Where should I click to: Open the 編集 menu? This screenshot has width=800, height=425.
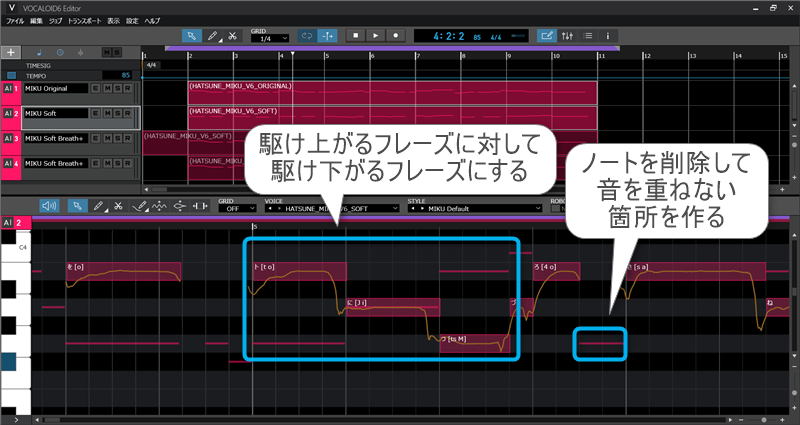[36, 21]
